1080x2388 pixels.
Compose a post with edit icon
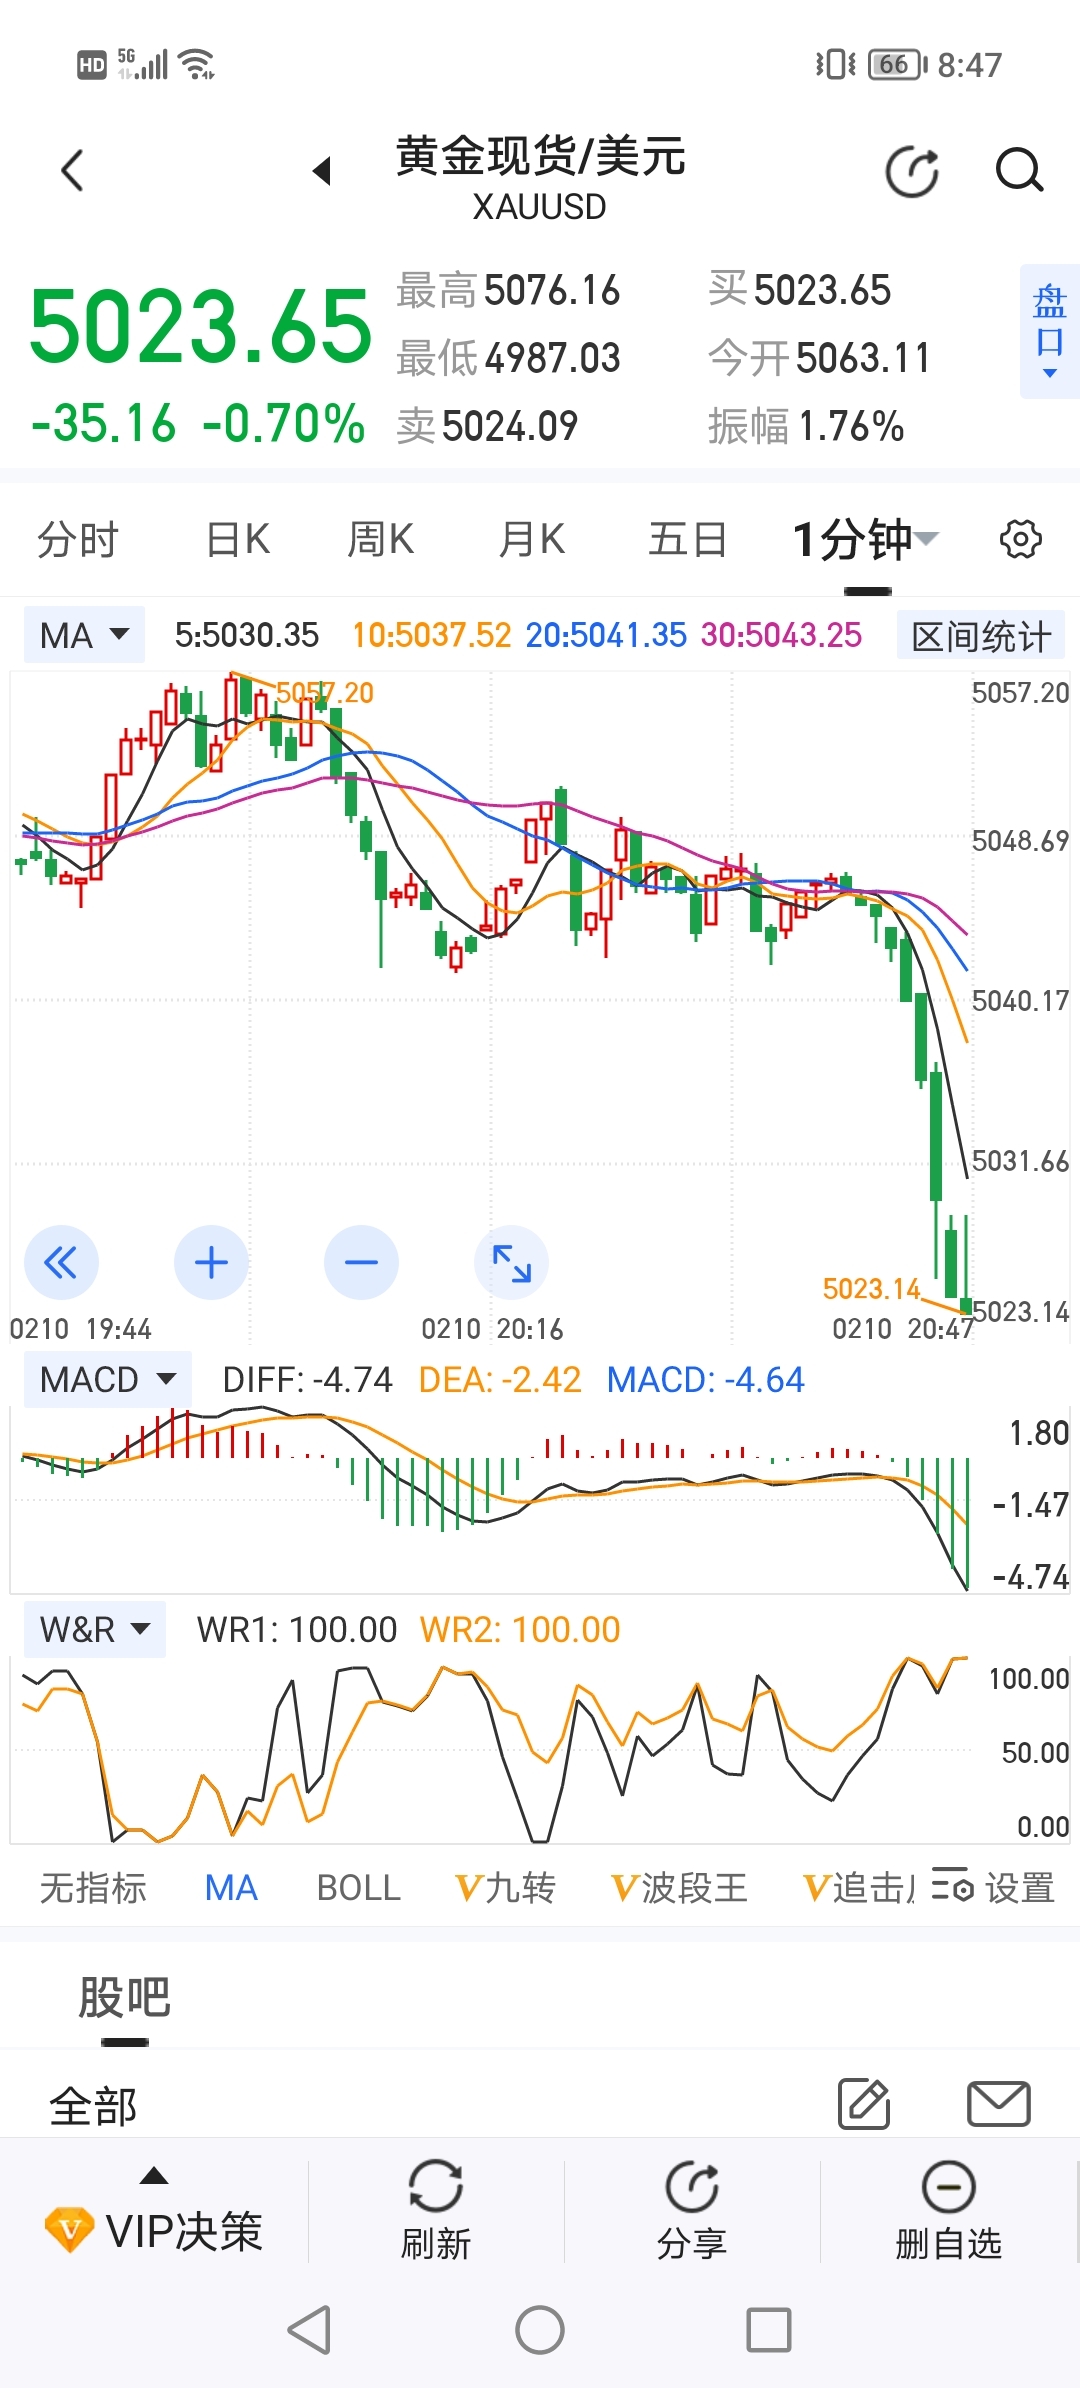coord(864,2103)
